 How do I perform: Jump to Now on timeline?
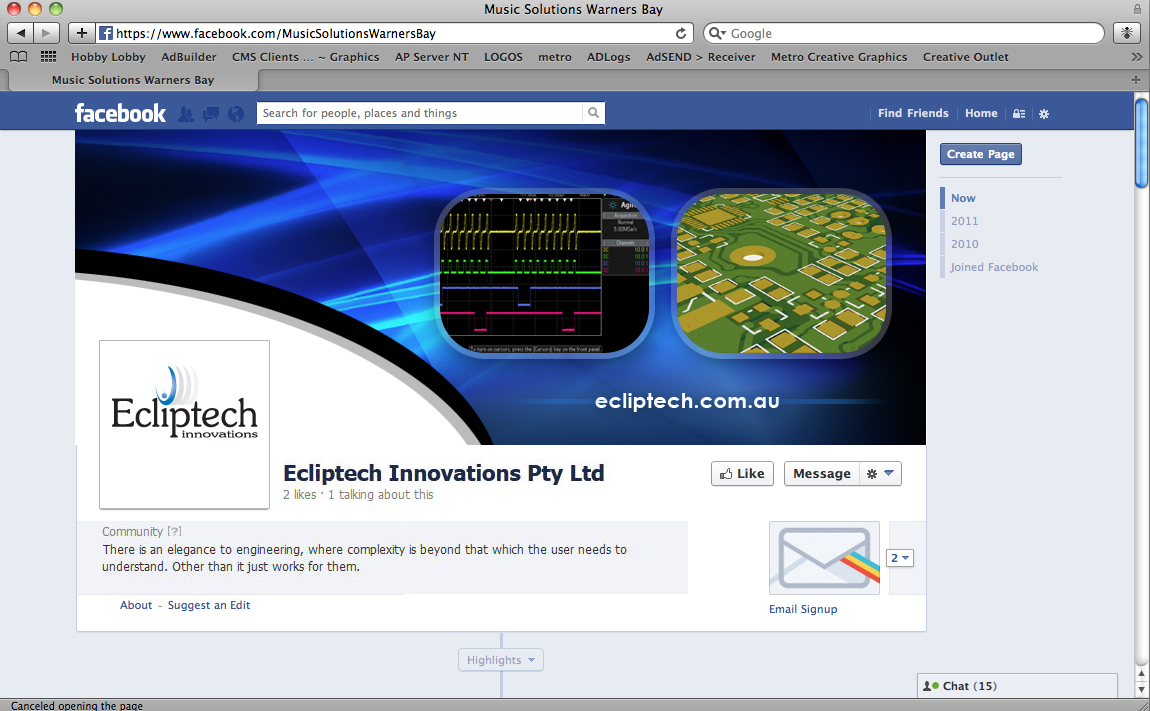pos(963,198)
